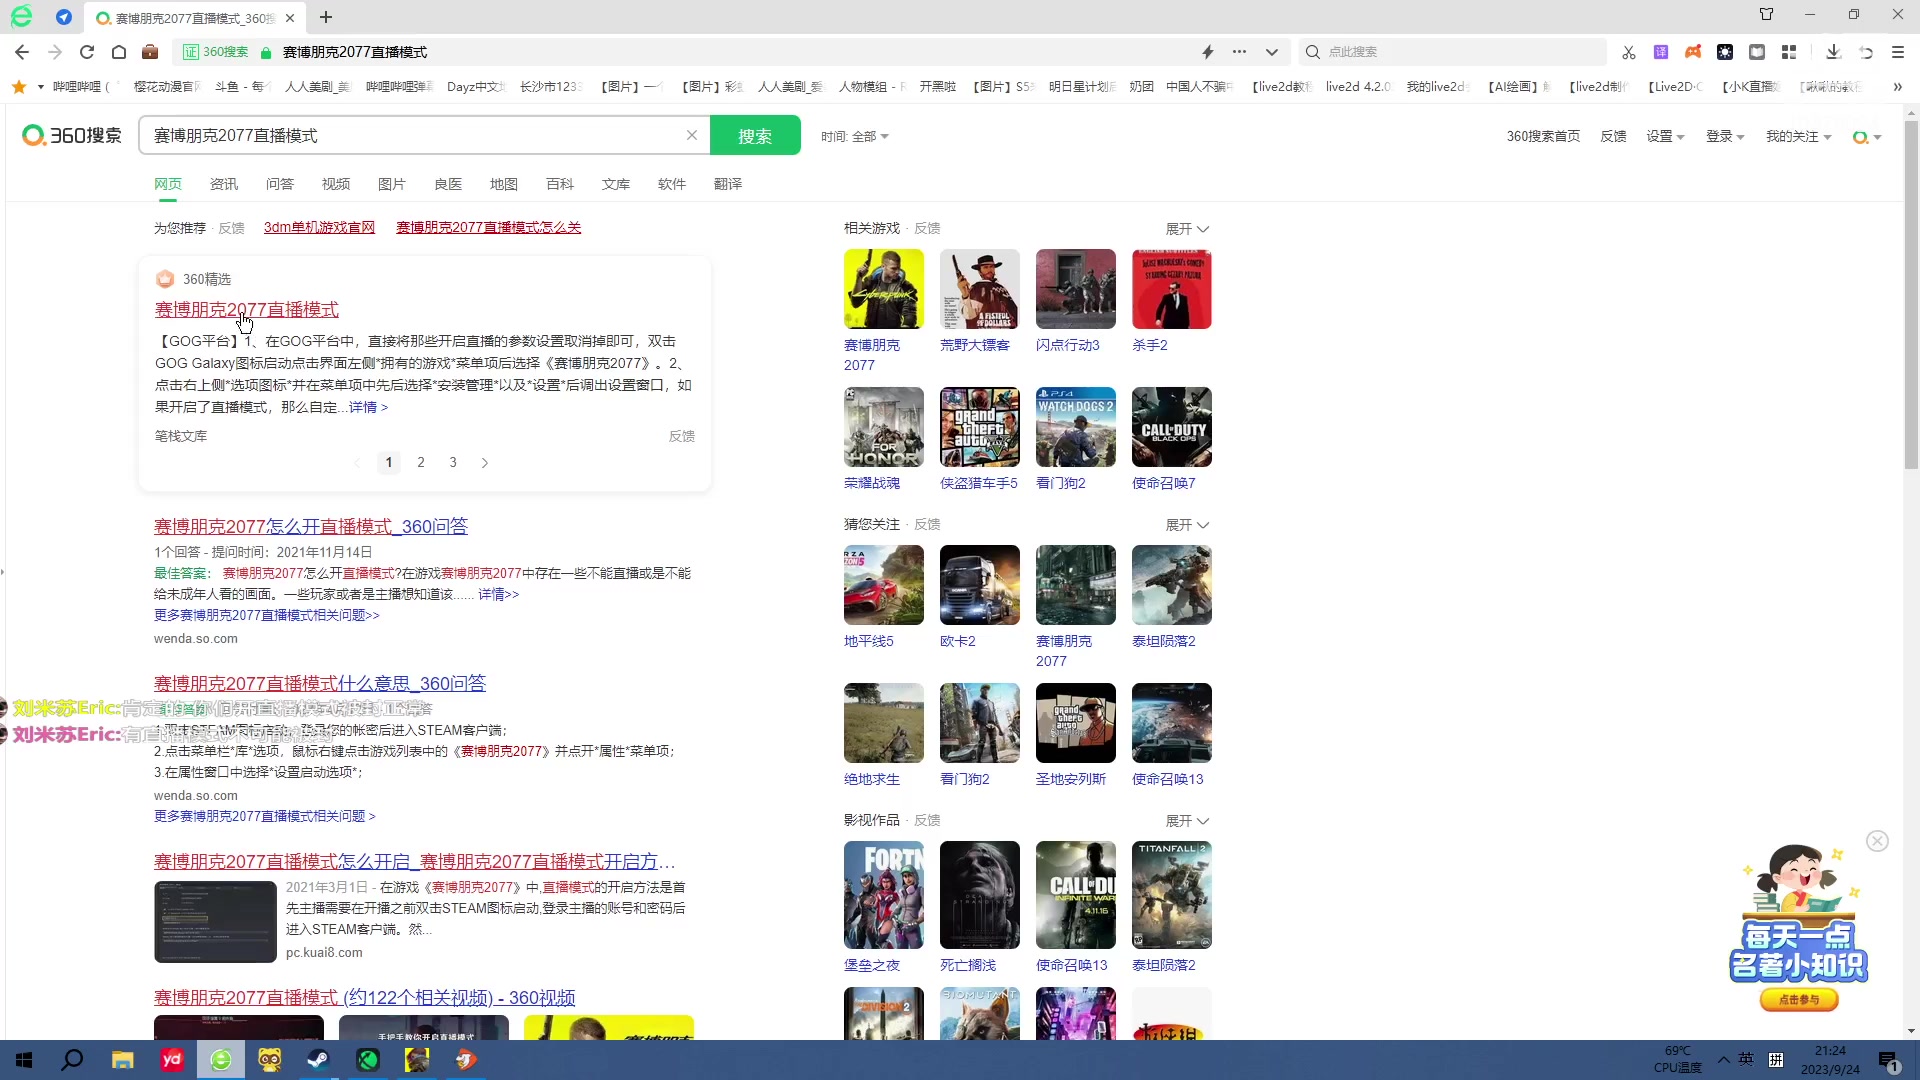Open the 登录 dropdown menu
The width and height of the screenshot is (1920, 1080).
click(1725, 136)
